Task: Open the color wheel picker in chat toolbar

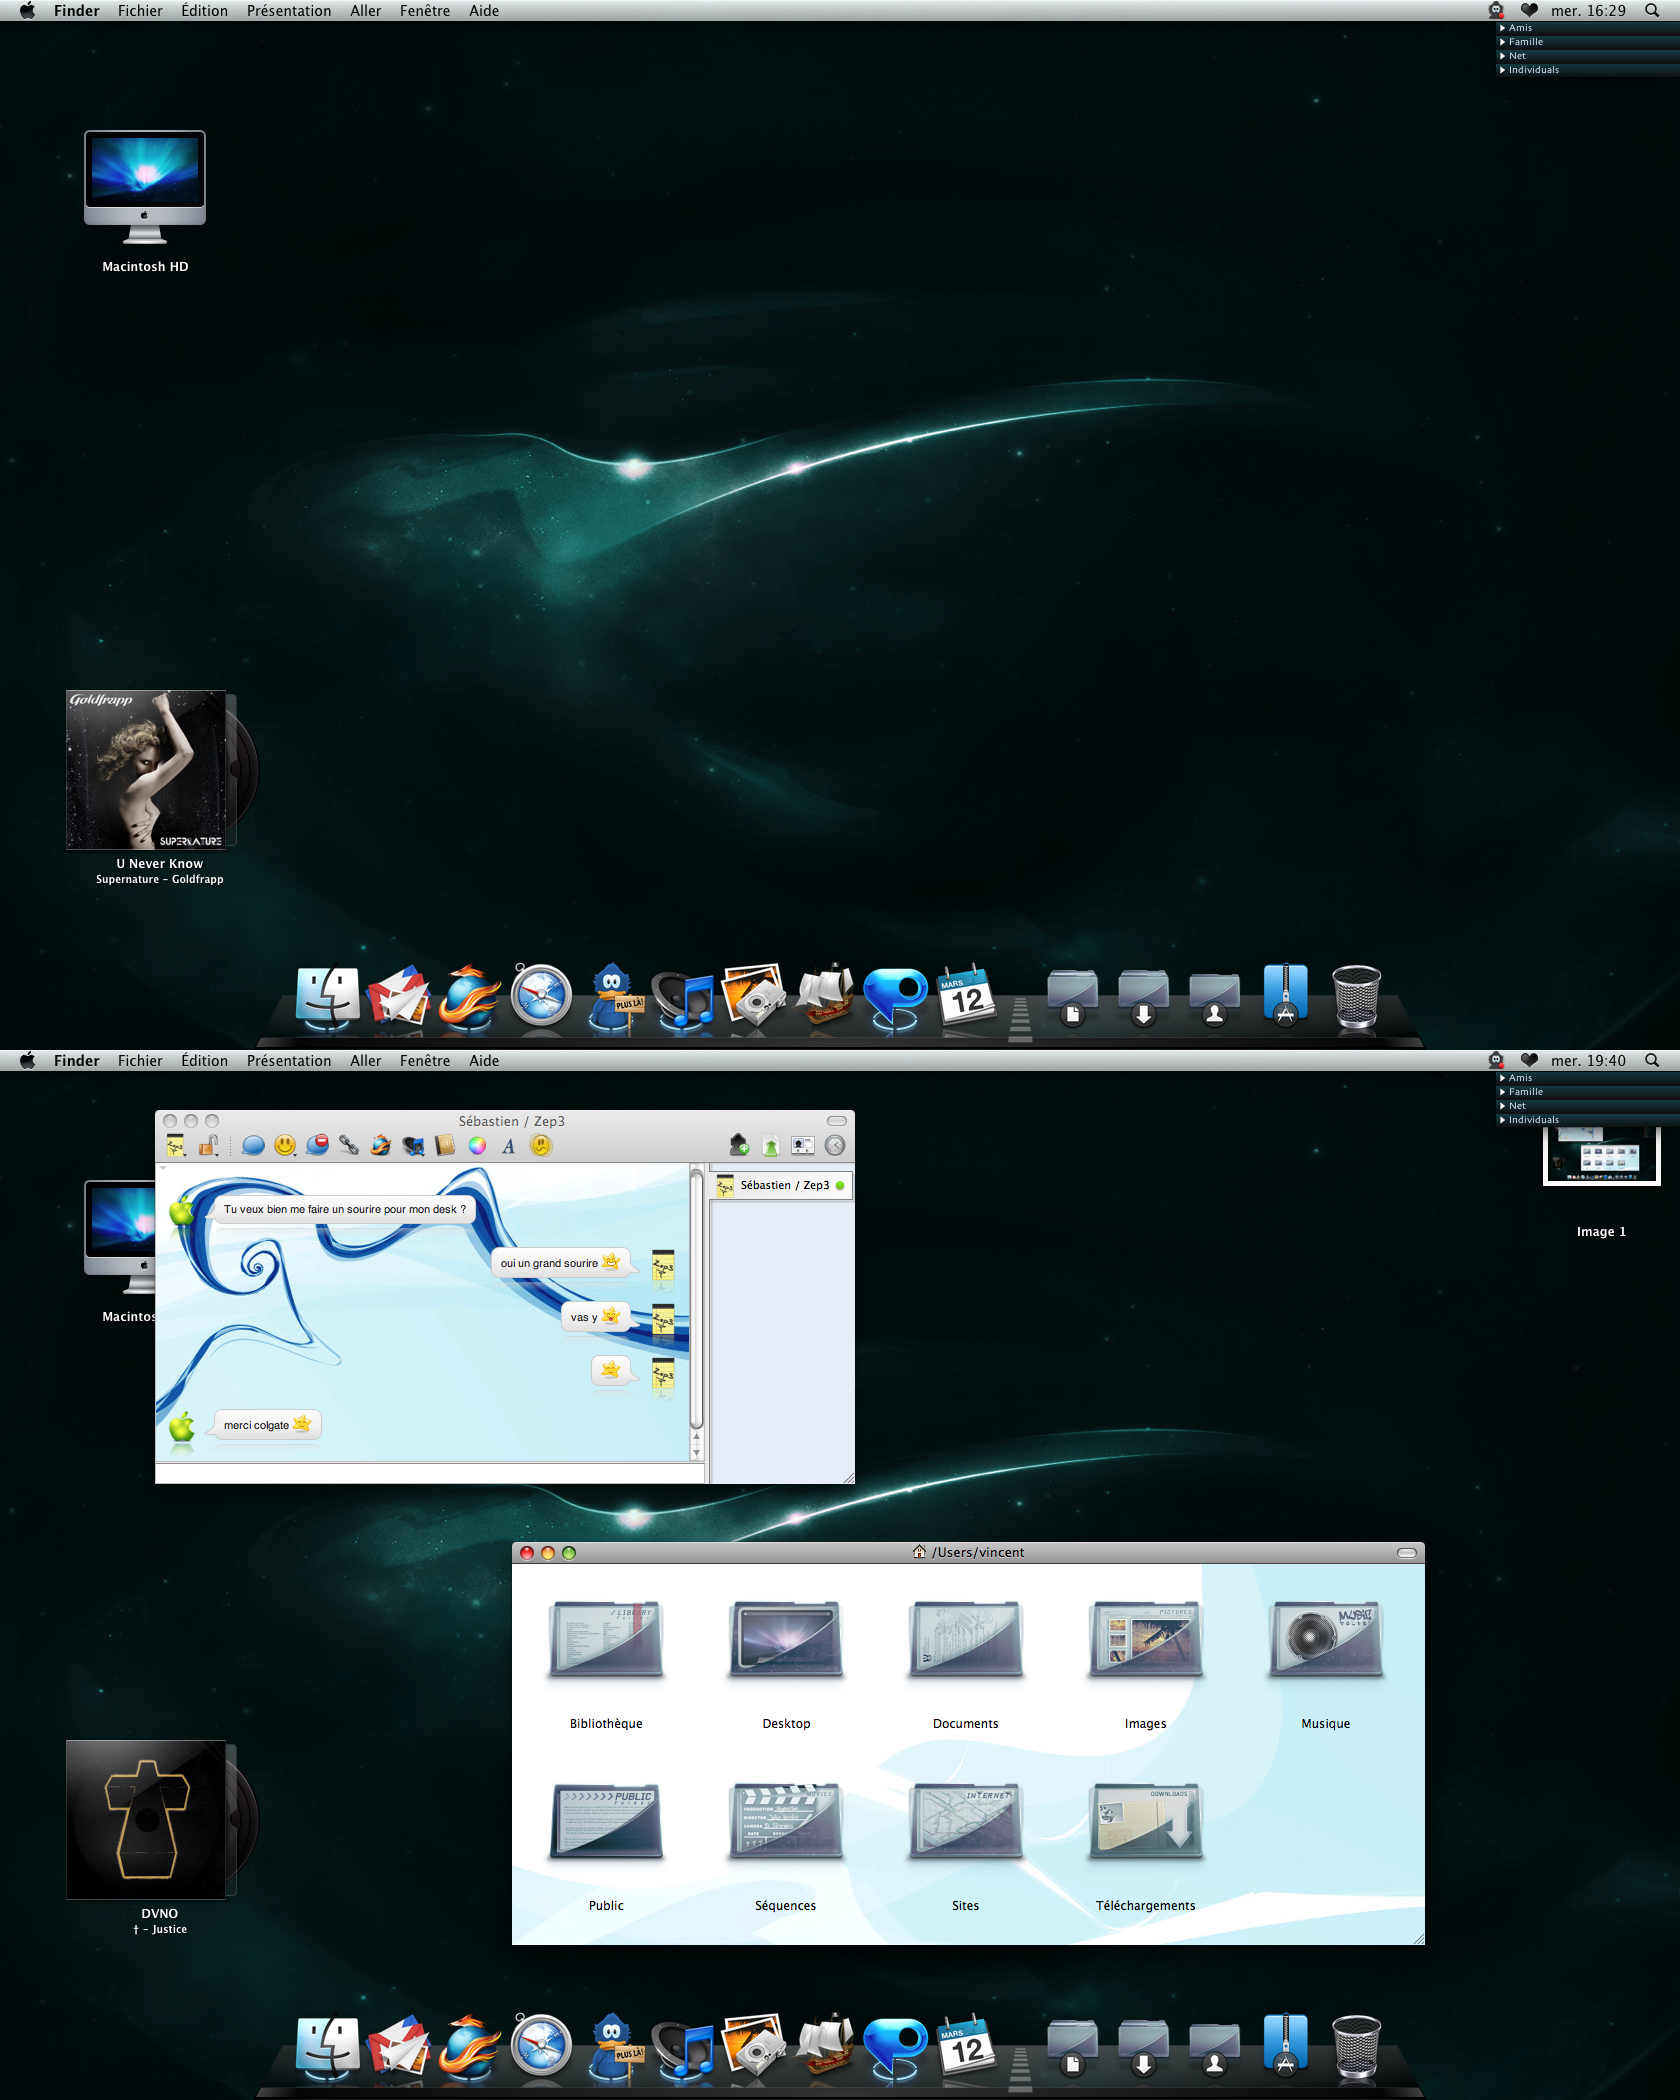Action: pyautogui.click(x=478, y=1146)
